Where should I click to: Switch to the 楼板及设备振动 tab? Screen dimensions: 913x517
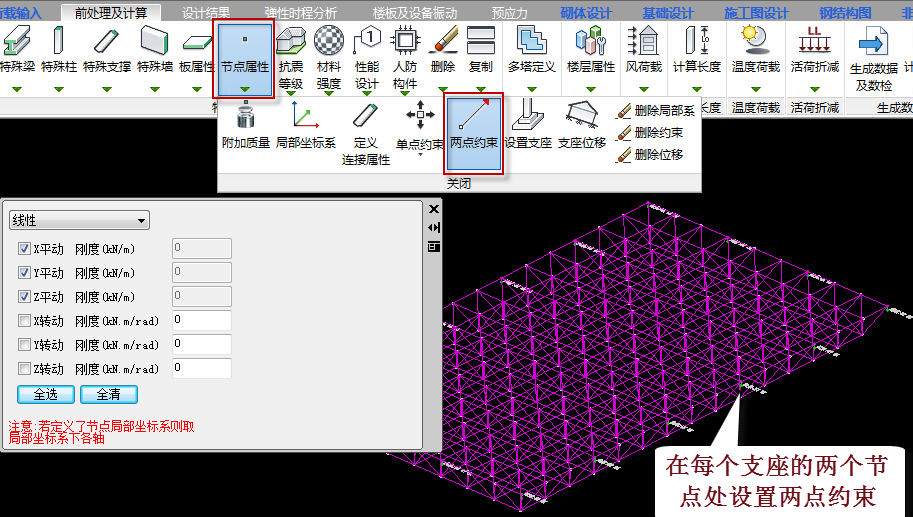click(415, 12)
